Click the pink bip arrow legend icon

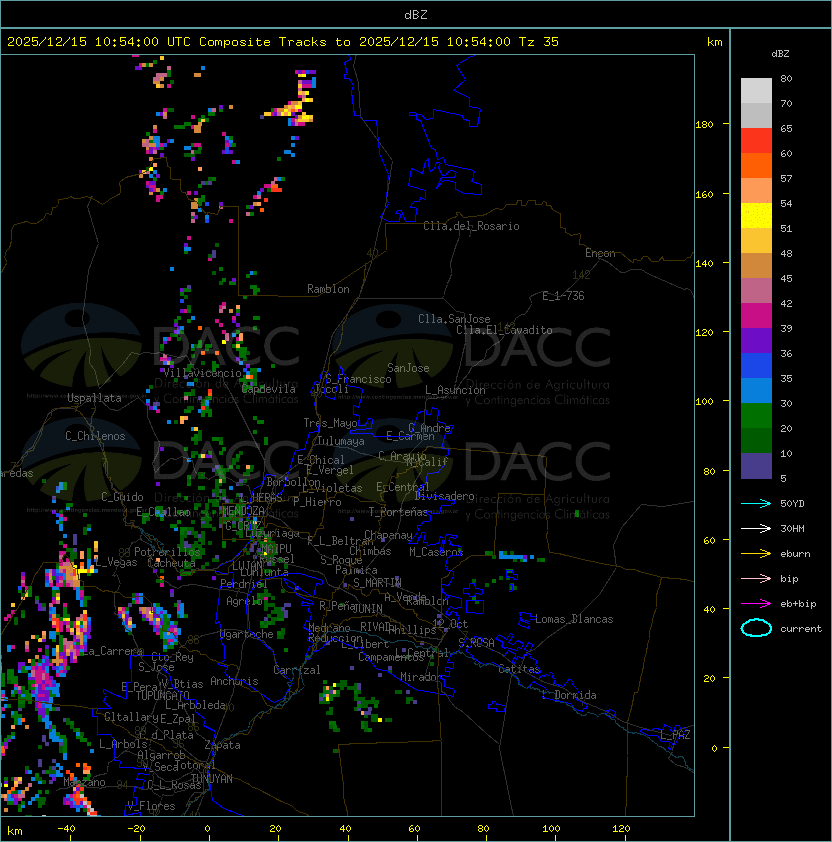(x=756, y=579)
